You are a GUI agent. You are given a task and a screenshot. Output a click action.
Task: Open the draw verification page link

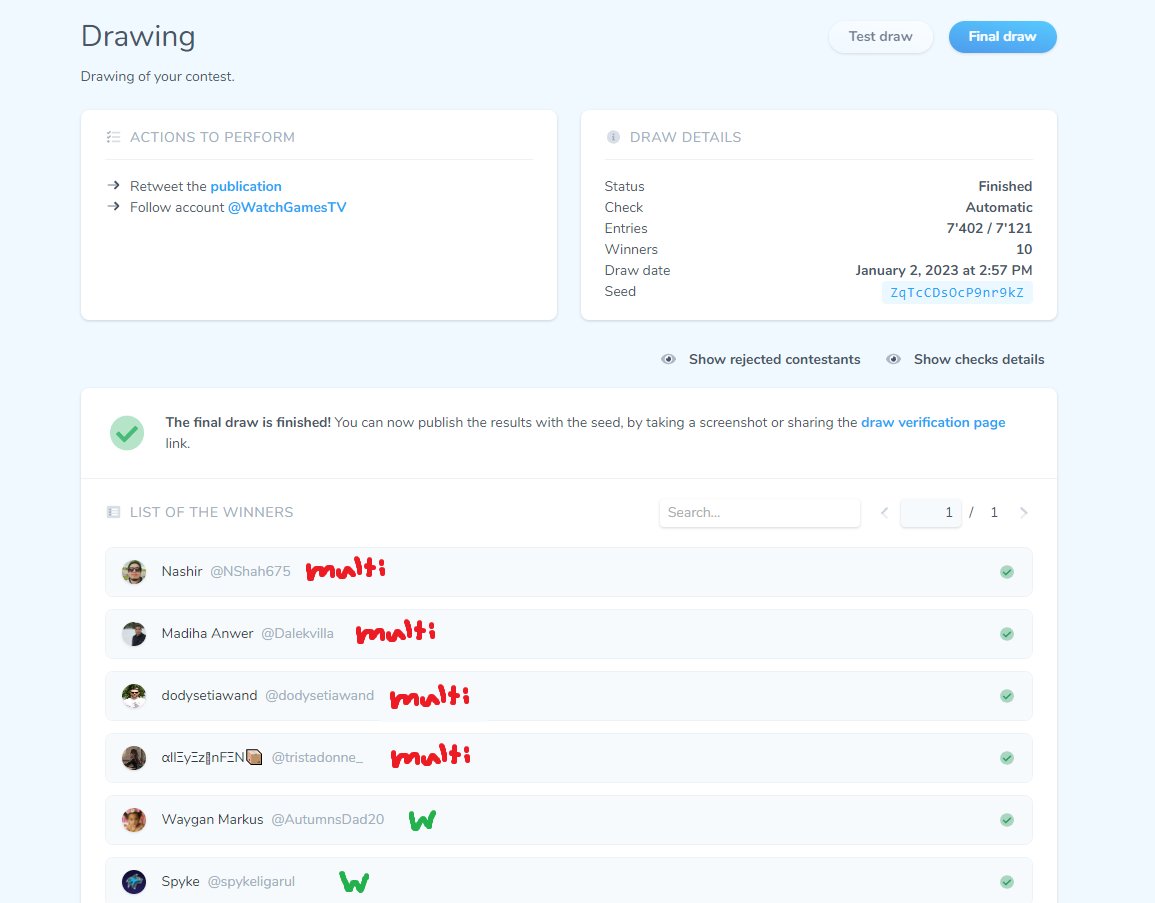pos(933,422)
